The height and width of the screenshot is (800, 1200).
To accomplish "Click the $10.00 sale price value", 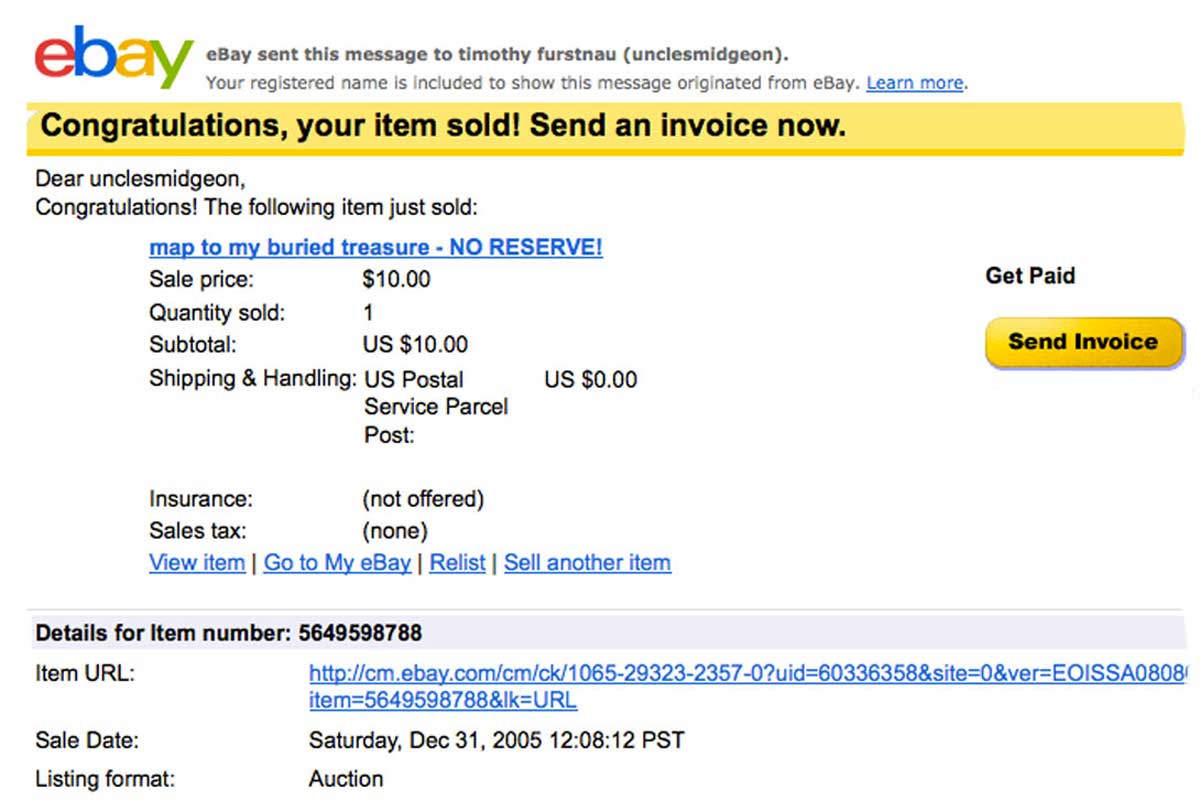I will point(396,279).
